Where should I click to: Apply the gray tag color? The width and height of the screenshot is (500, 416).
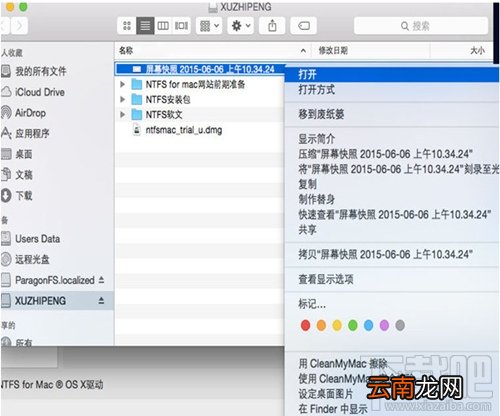pos(400,325)
